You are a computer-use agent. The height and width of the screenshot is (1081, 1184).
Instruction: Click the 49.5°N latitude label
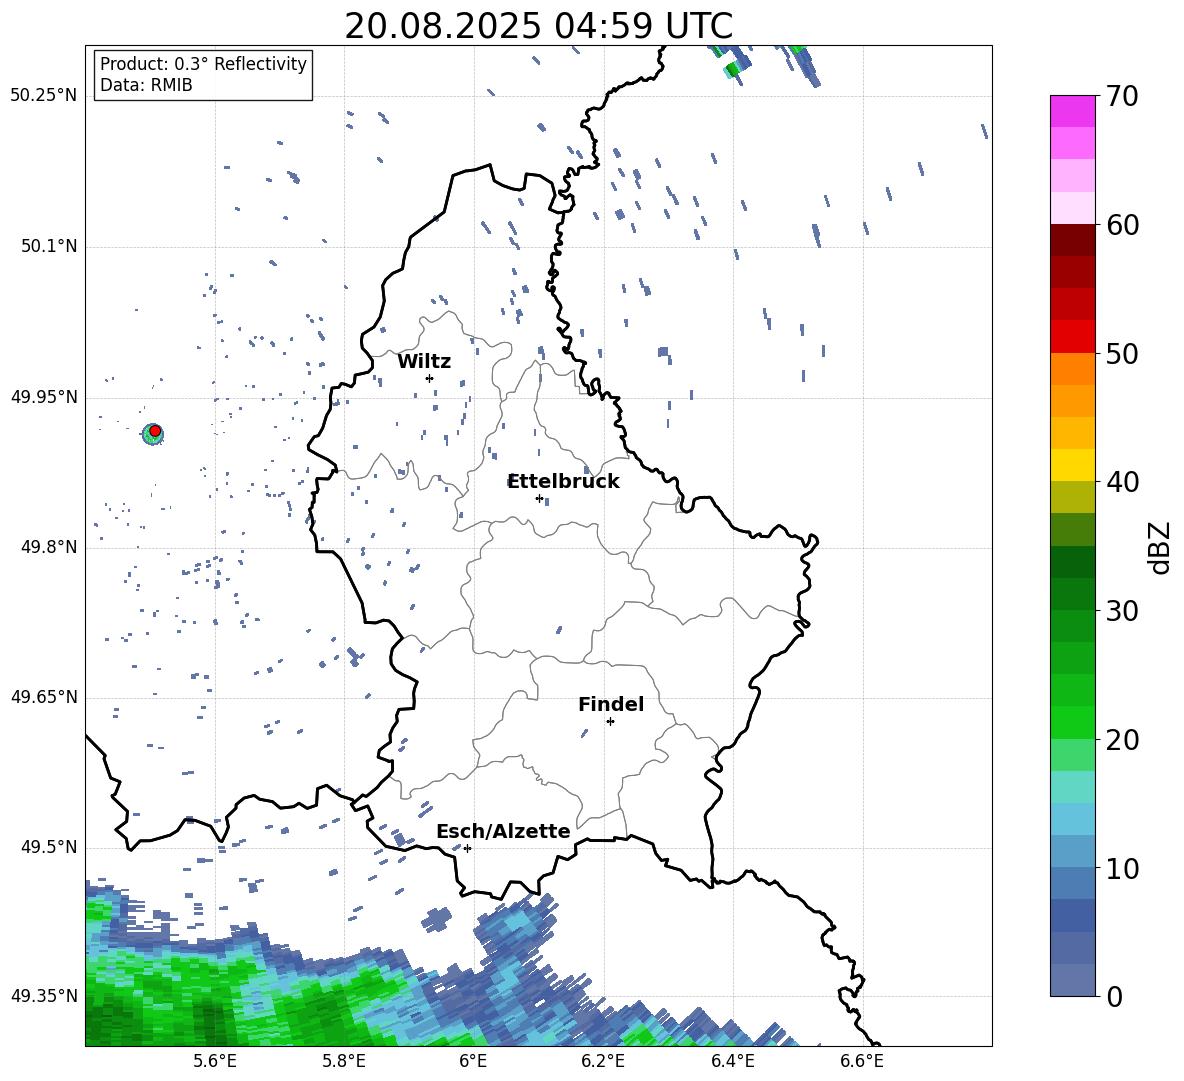coord(49,848)
